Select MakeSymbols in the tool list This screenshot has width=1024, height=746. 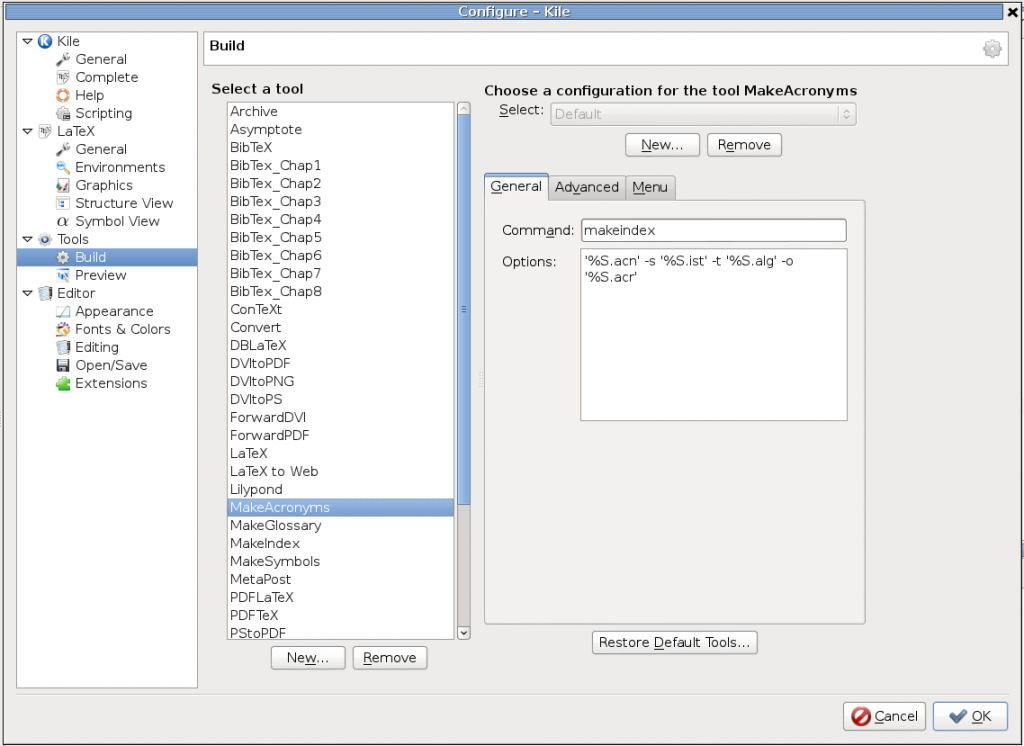pyautogui.click(x=340, y=562)
